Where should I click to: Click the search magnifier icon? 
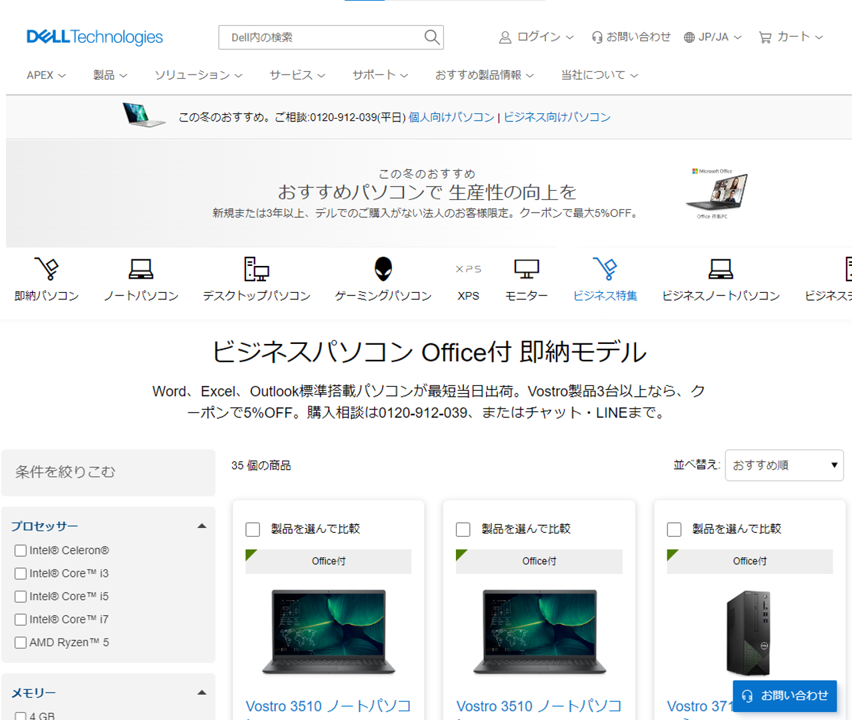pos(431,37)
